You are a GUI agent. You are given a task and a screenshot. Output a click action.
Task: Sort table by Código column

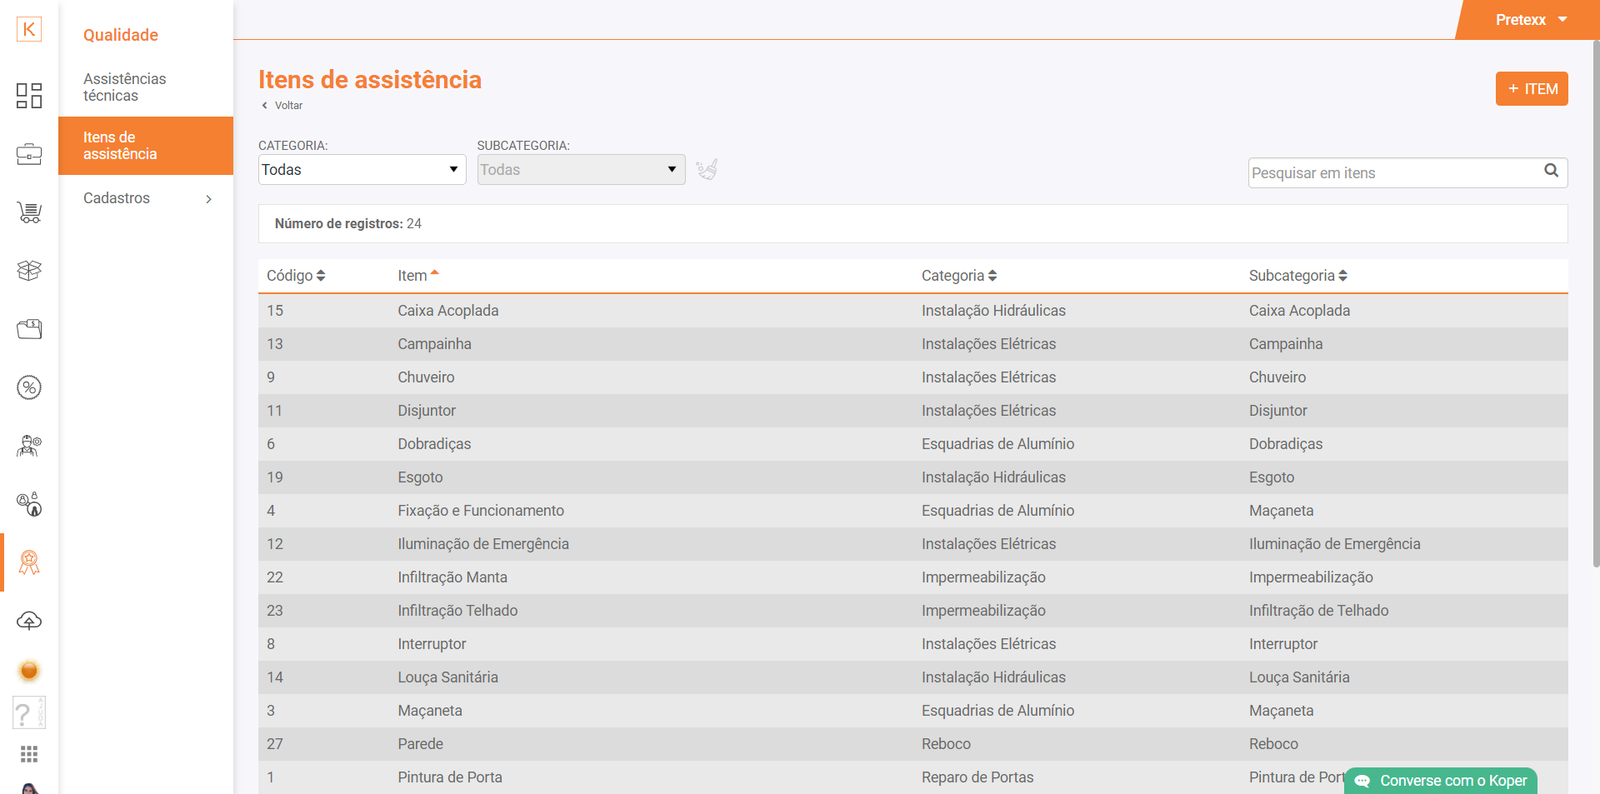pyautogui.click(x=296, y=276)
